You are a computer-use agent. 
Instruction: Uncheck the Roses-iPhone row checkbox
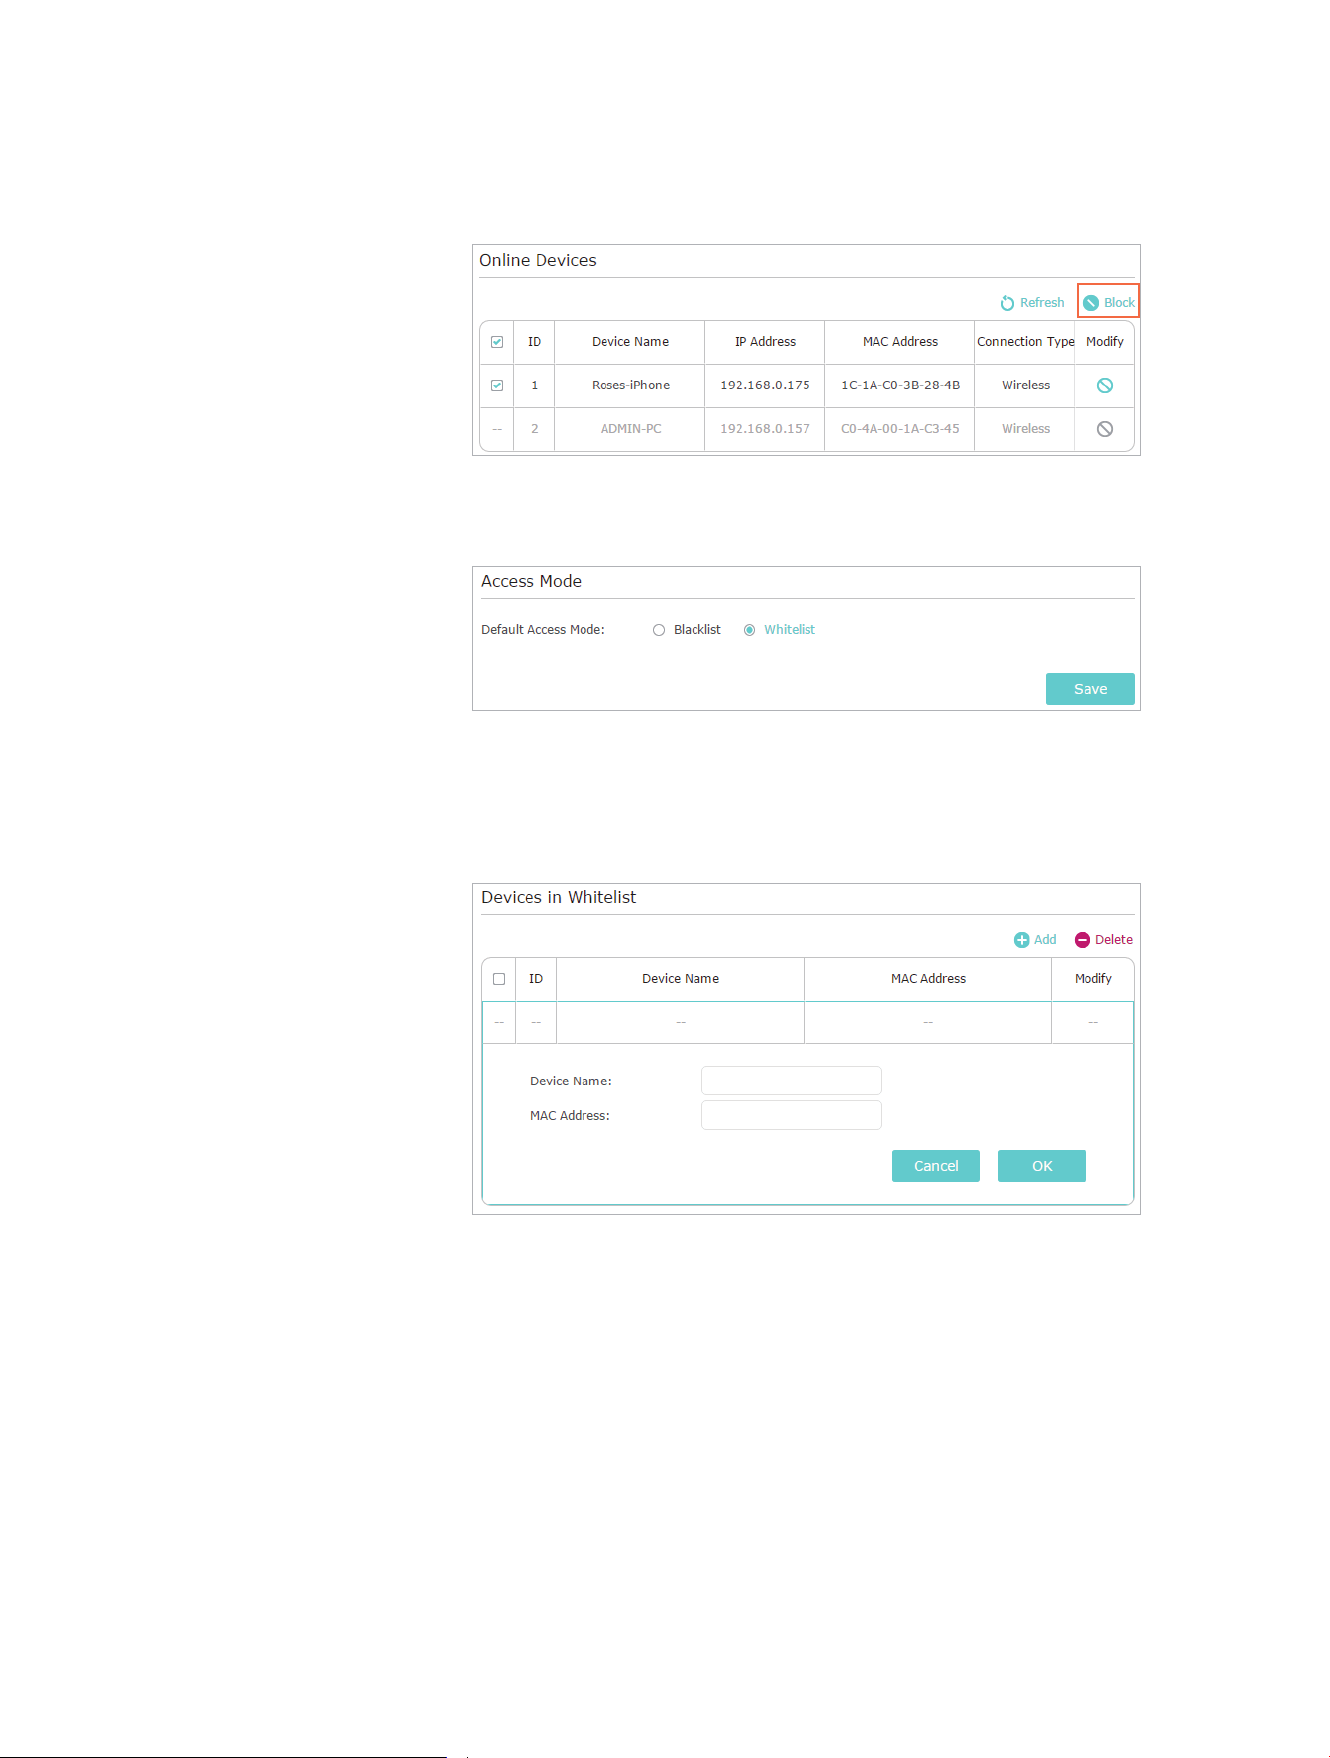[497, 385]
